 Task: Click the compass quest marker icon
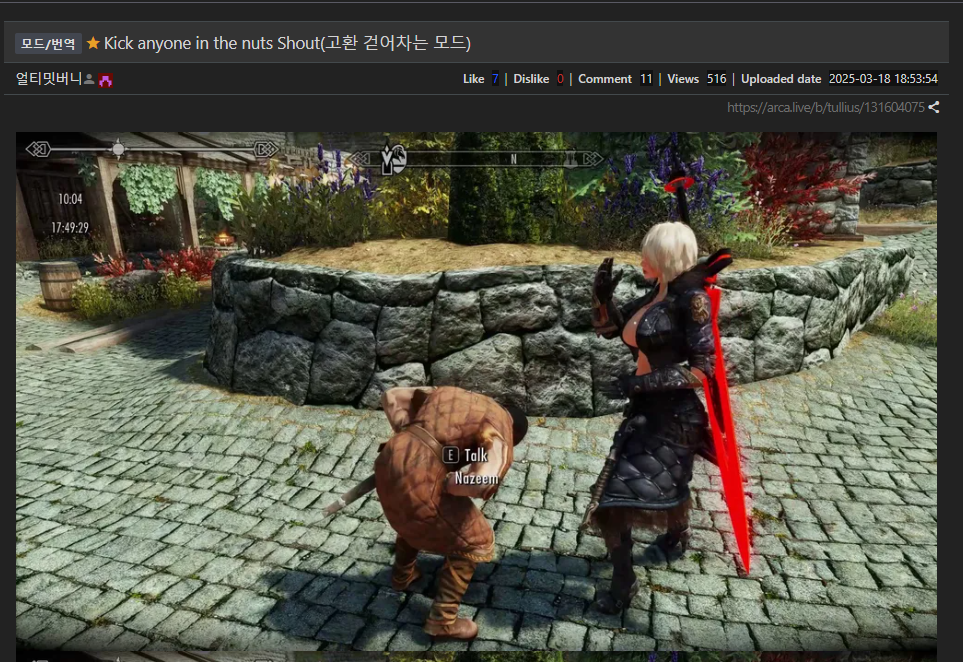pos(393,158)
